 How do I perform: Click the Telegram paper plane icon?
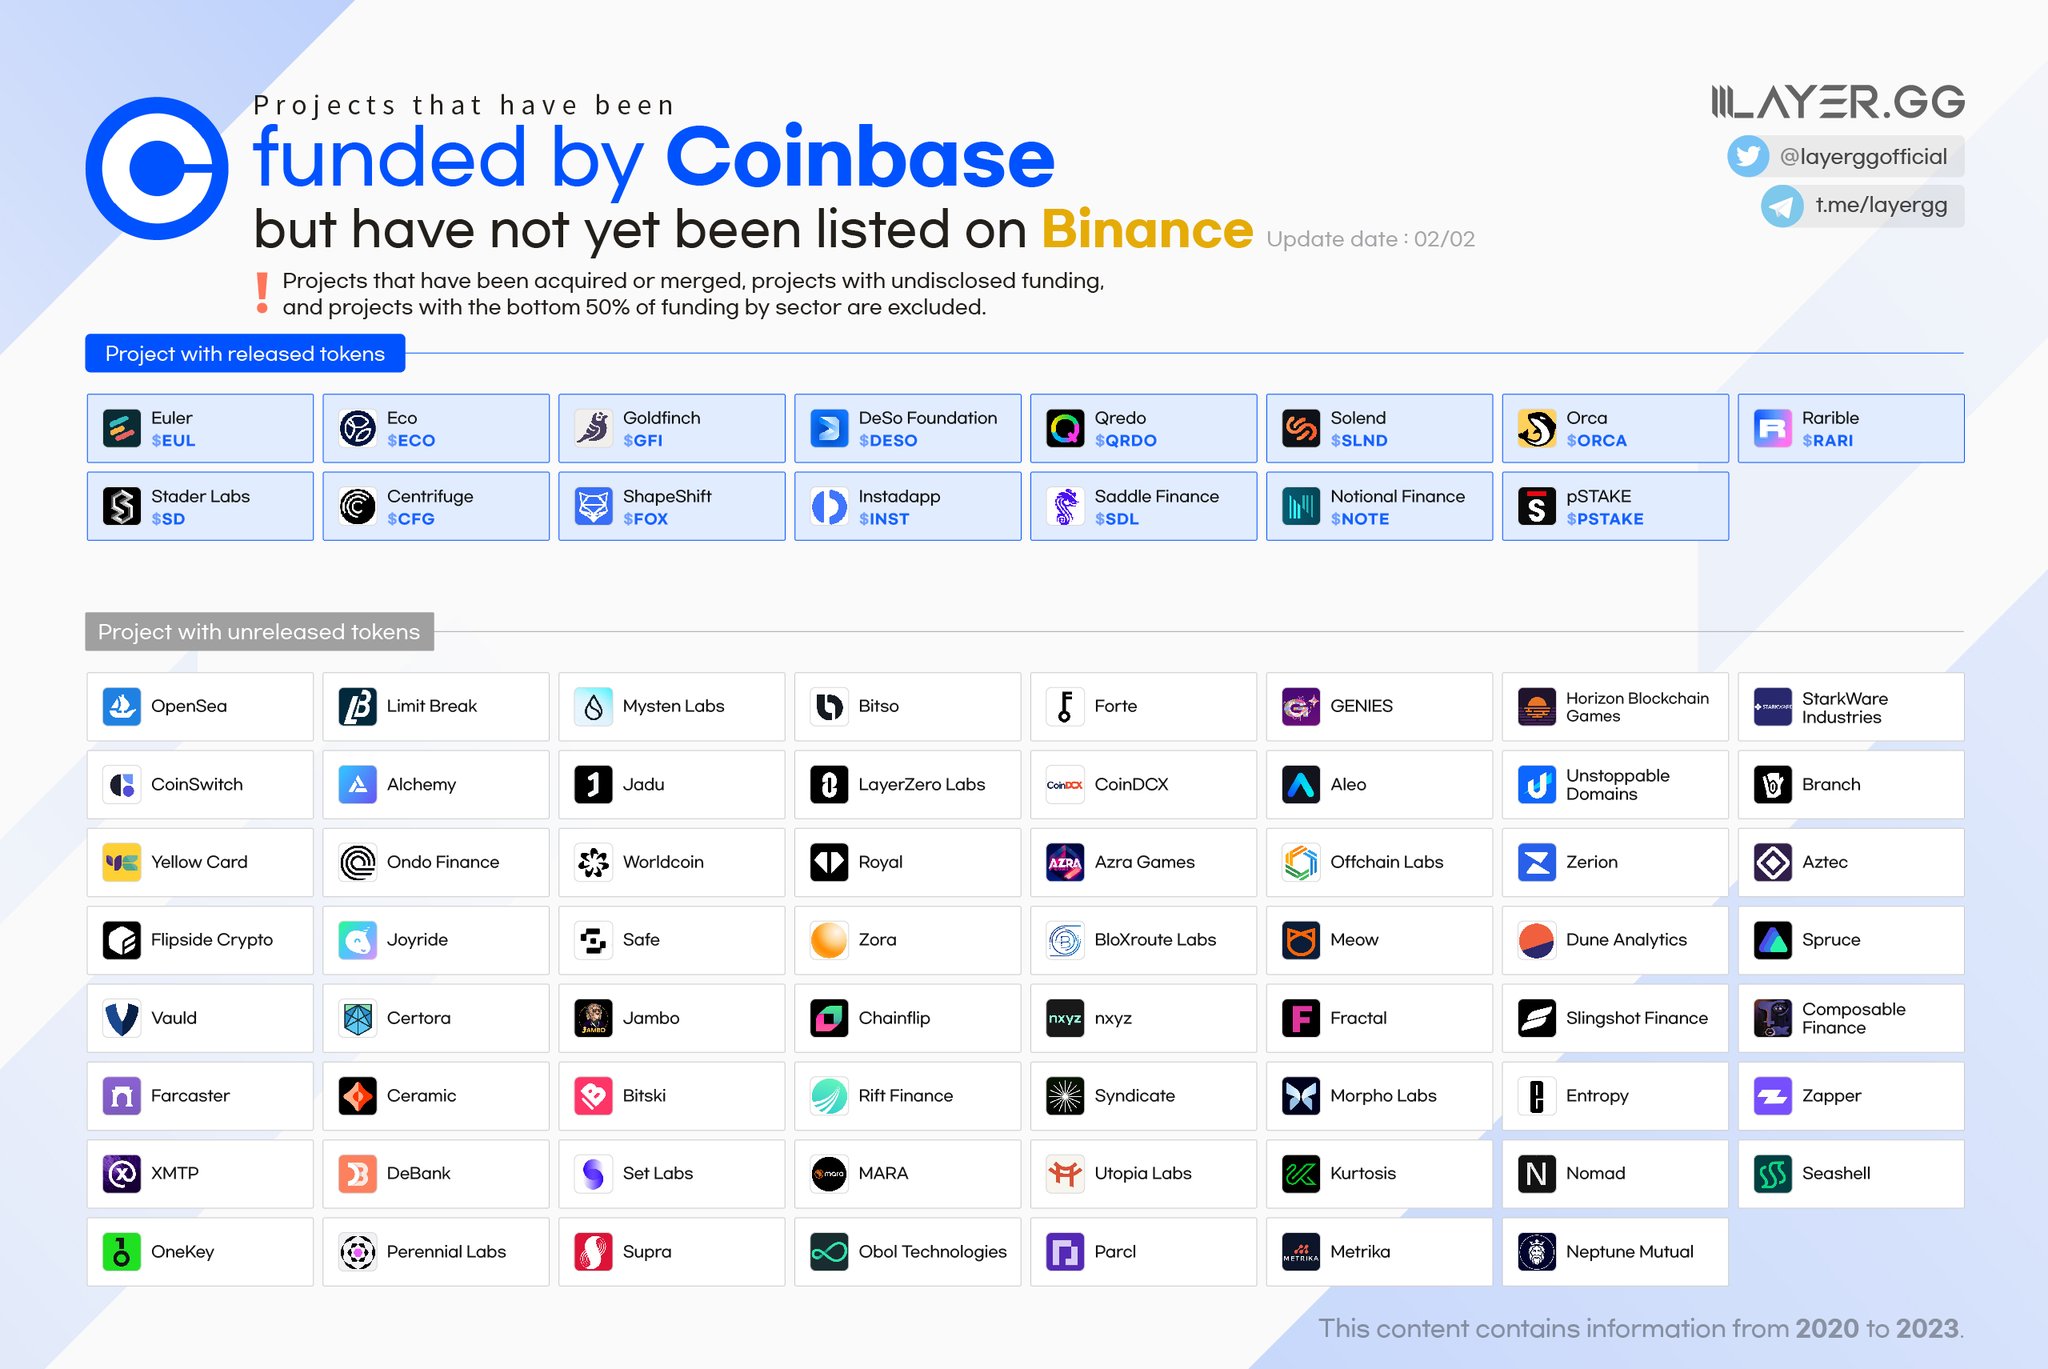pos(1781,206)
